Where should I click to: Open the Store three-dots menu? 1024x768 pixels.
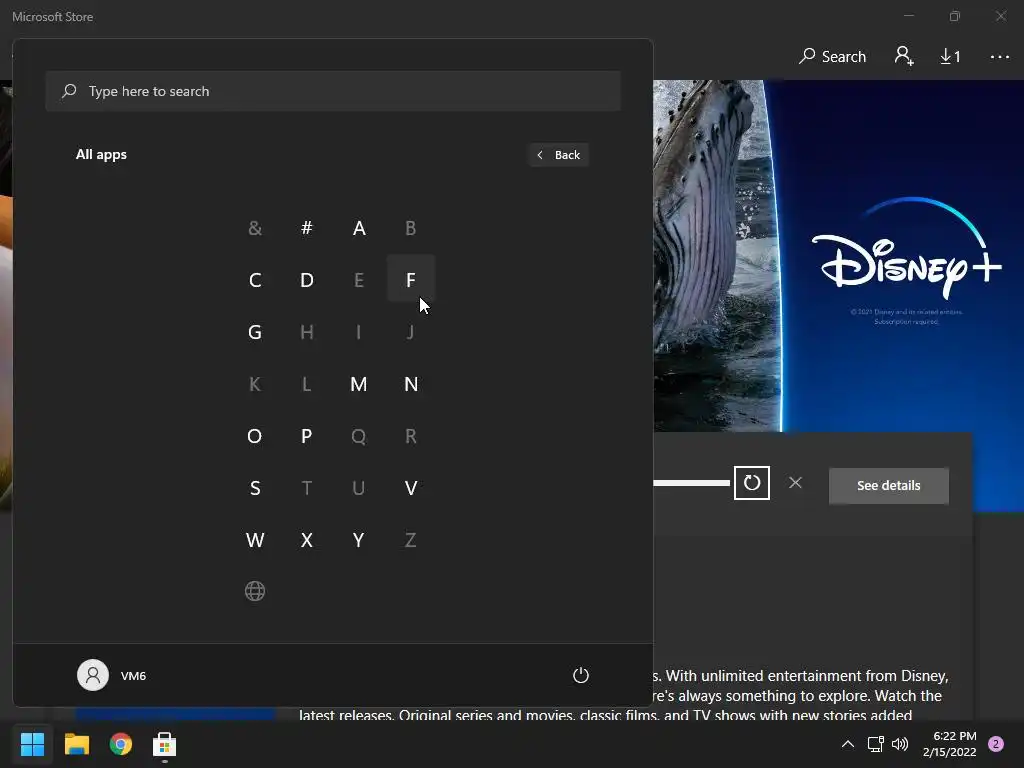pos(999,57)
